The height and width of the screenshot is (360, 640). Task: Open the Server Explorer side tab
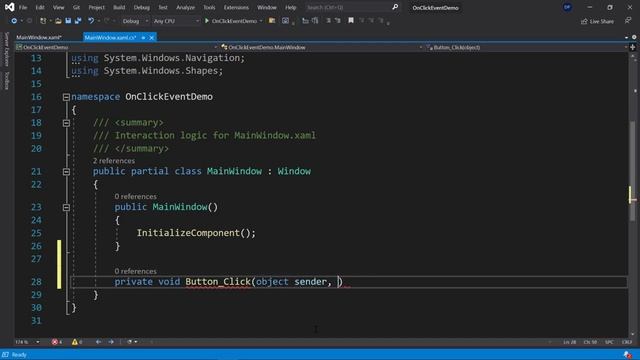[x=7, y=49]
